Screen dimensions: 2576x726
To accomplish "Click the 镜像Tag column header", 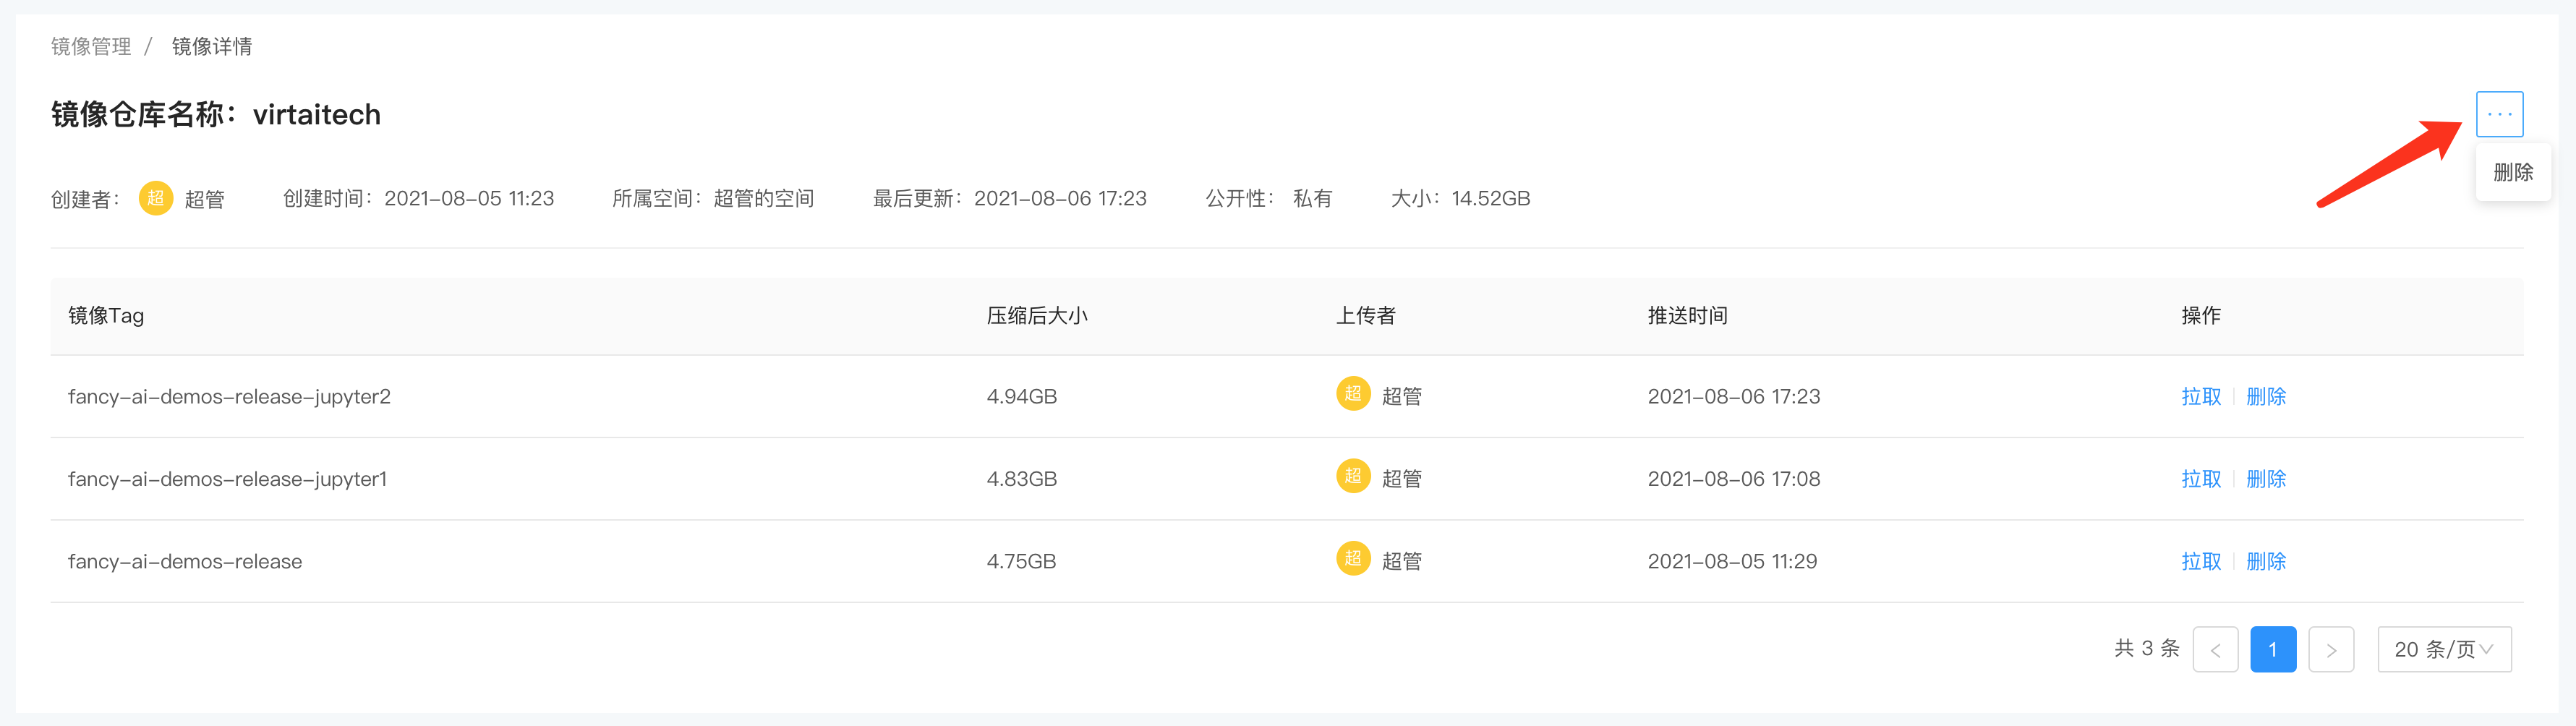I will (x=106, y=316).
